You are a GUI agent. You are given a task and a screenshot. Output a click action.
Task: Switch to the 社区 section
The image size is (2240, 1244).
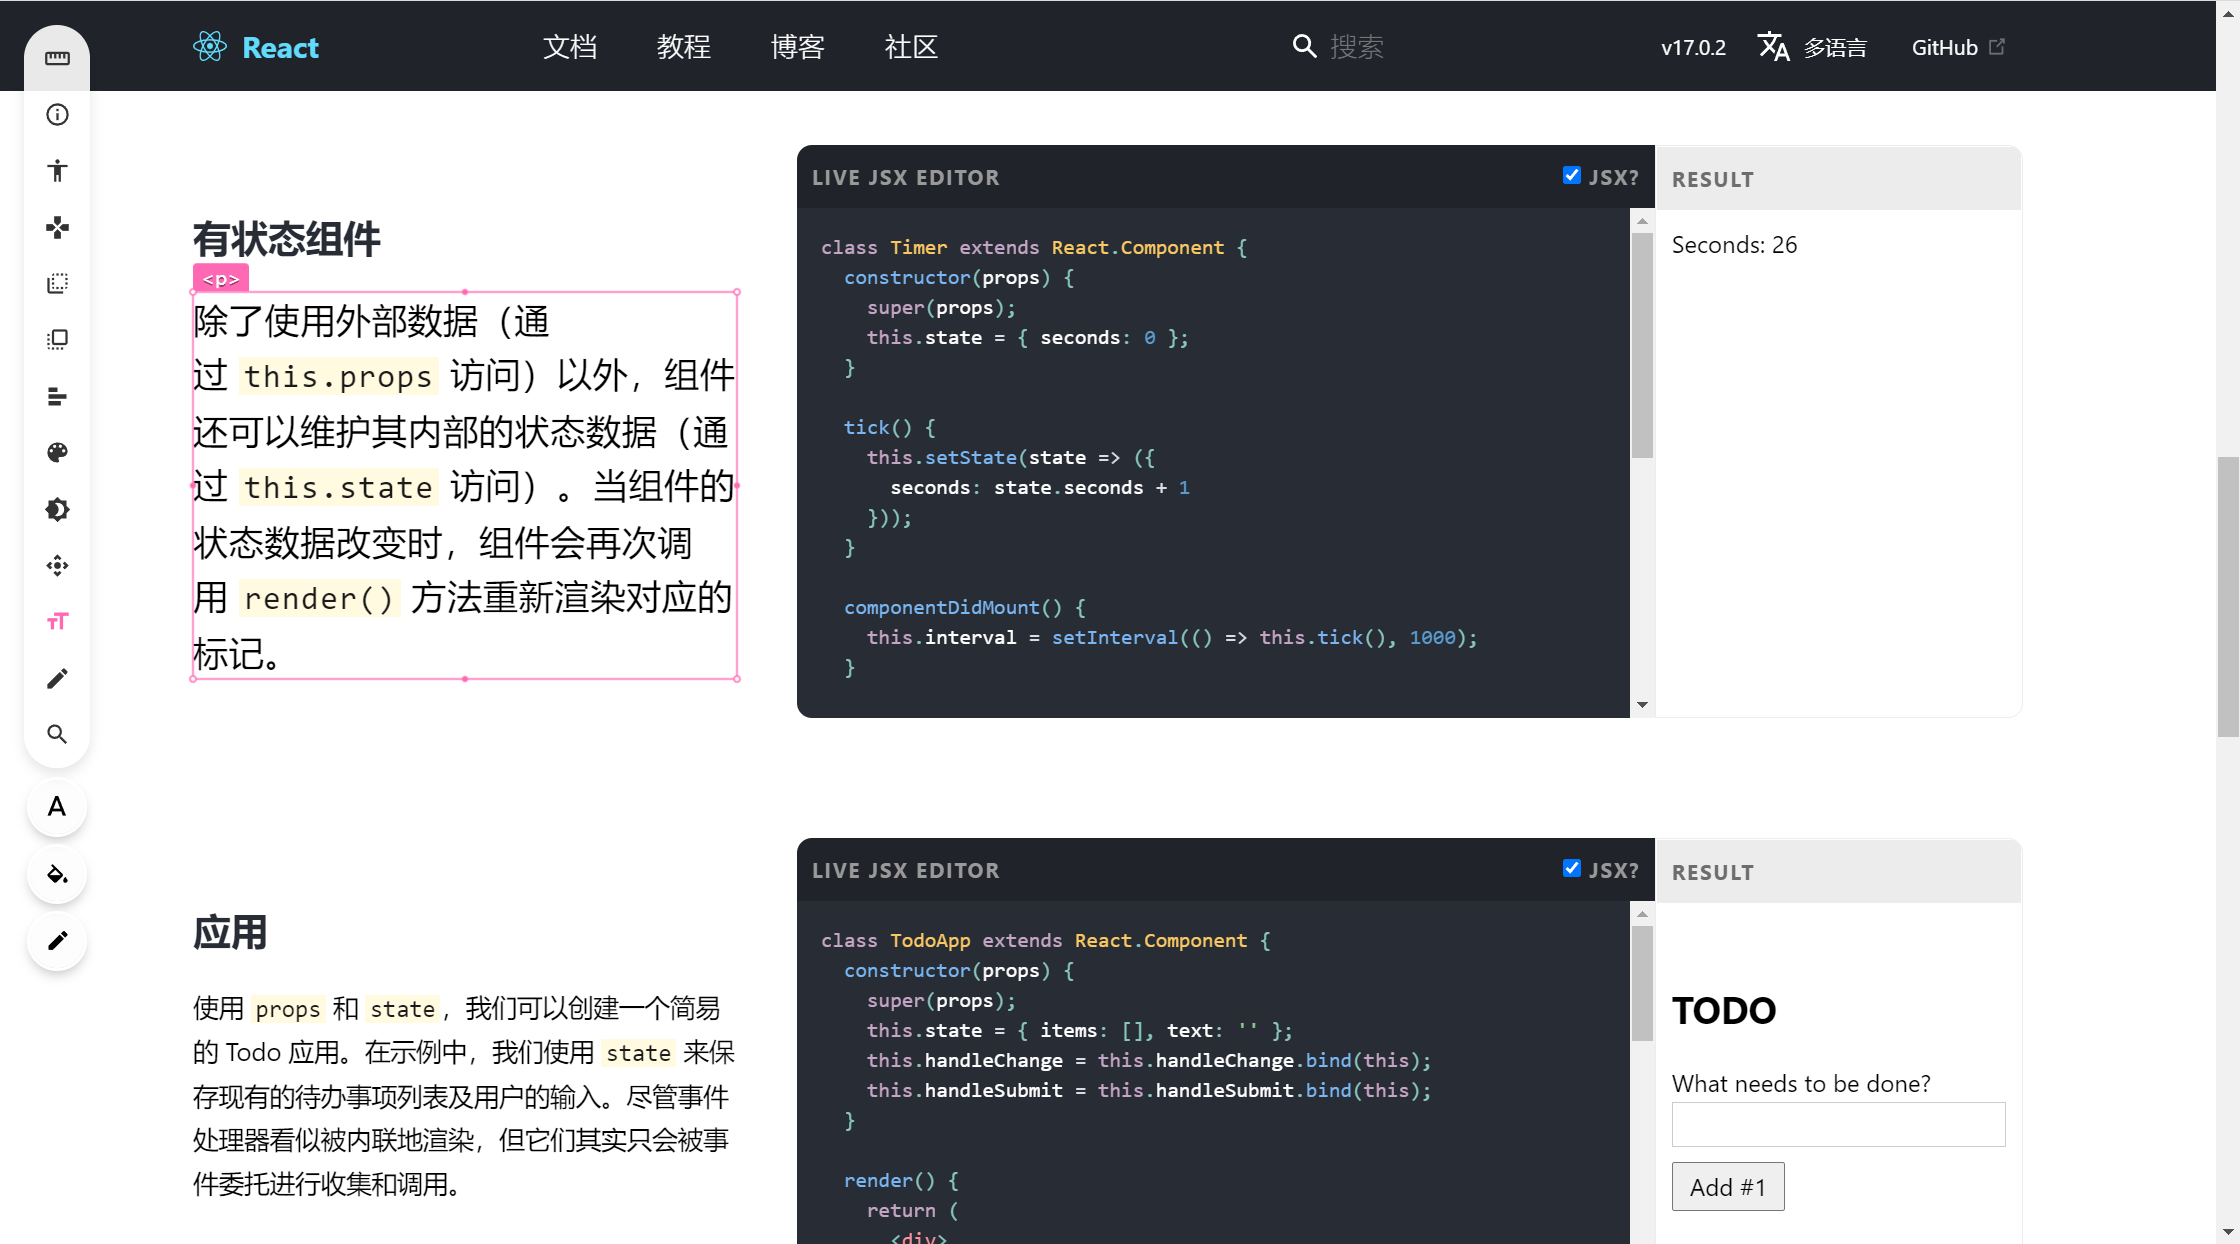(910, 47)
